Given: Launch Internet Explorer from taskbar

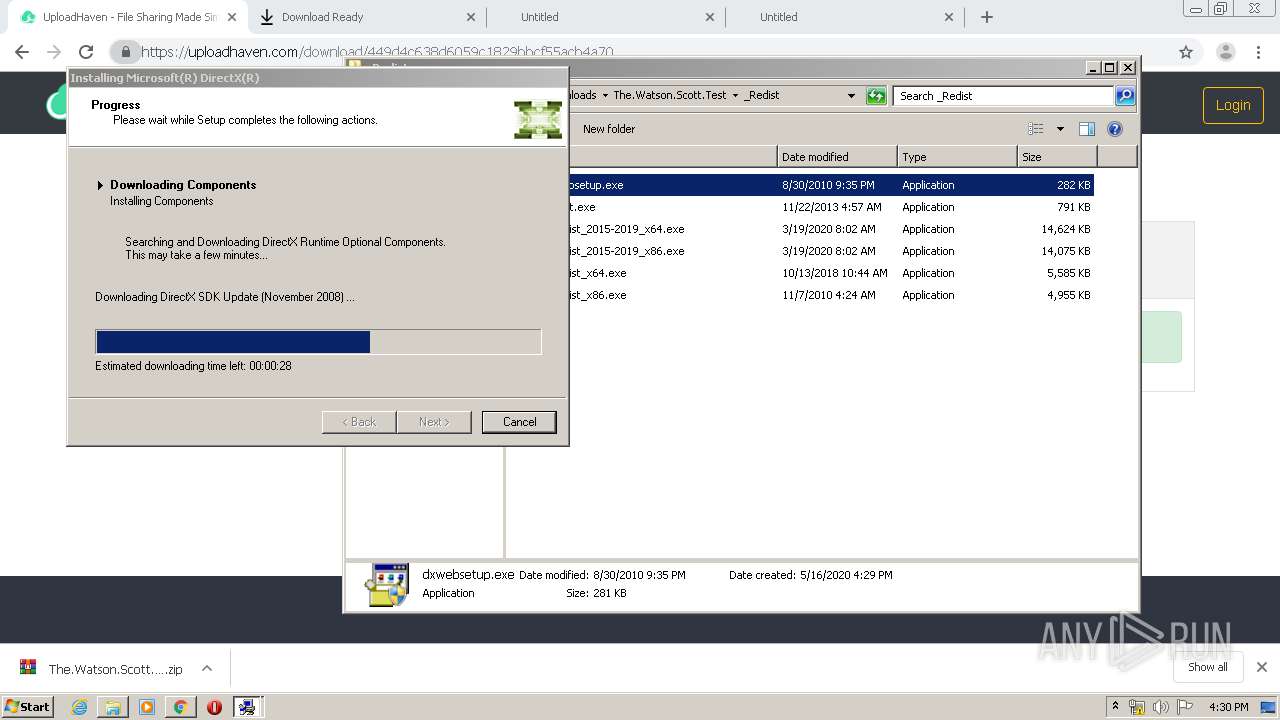Looking at the screenshot, I should 79,707.
